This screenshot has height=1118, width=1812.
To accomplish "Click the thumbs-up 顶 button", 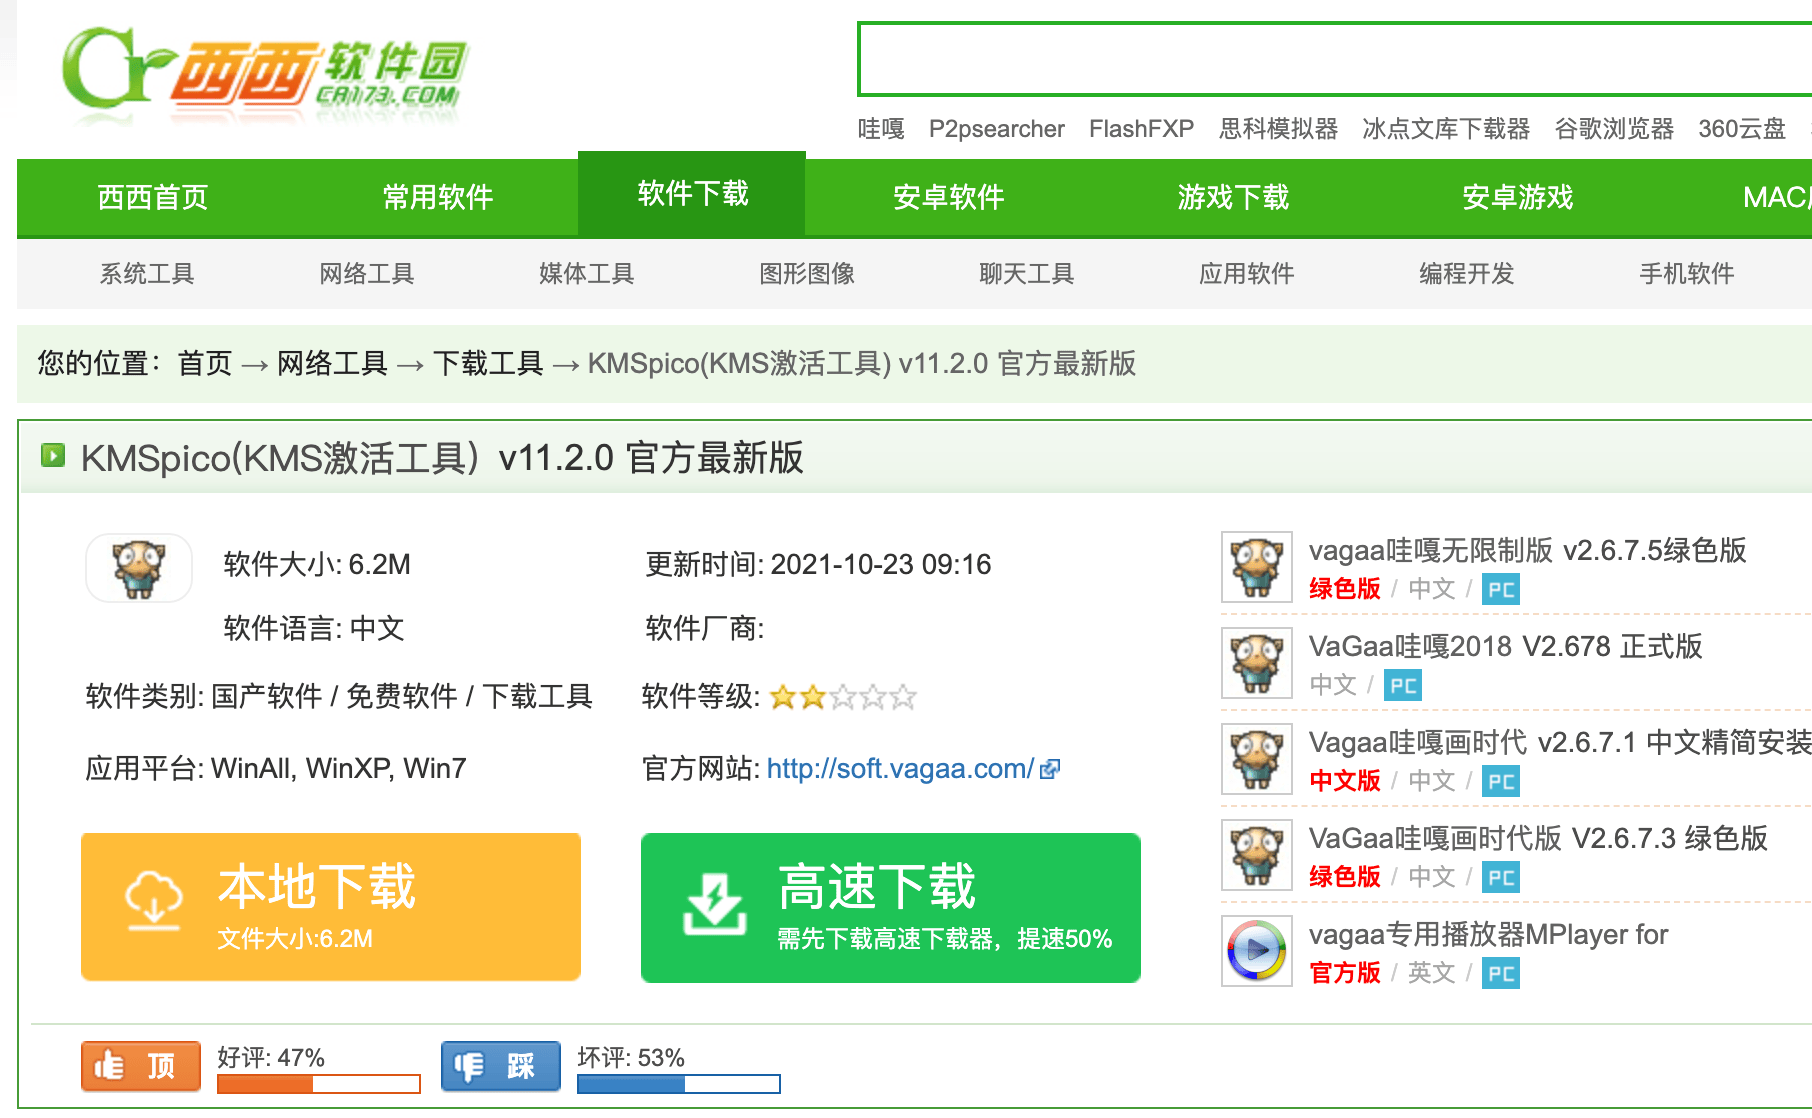I will pyautogui.click(x=141, y=1066).
